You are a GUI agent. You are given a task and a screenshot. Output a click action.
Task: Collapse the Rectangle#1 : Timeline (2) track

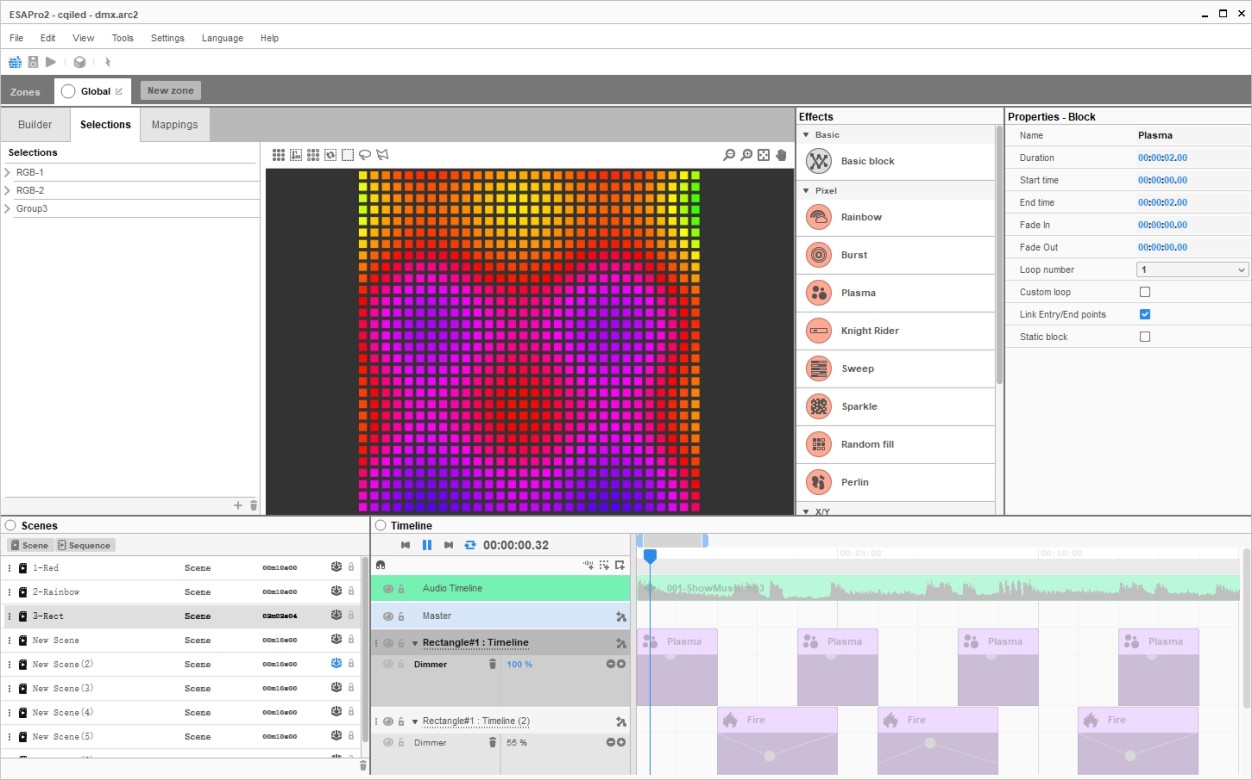(x=415, y=722)
